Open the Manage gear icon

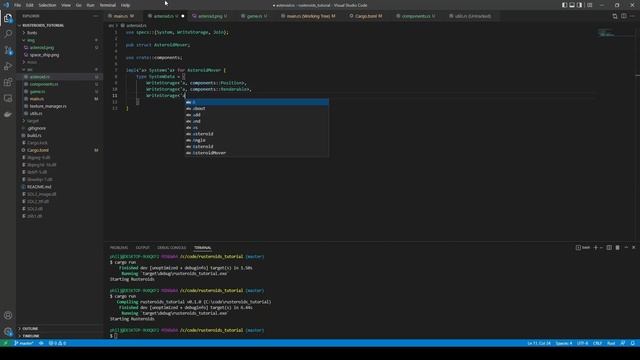(8, 331)
